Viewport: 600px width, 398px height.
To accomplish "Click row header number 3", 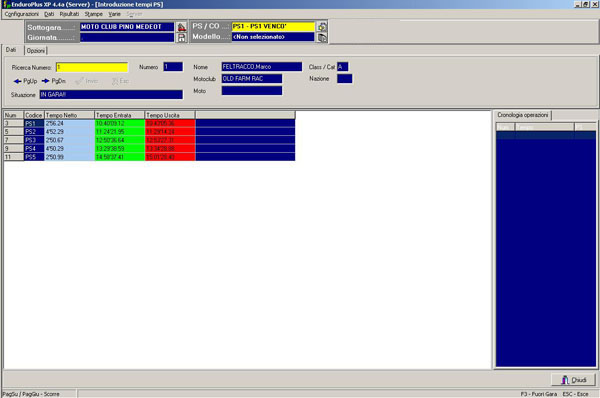I will pyautogui.click(x=13, y=124).
